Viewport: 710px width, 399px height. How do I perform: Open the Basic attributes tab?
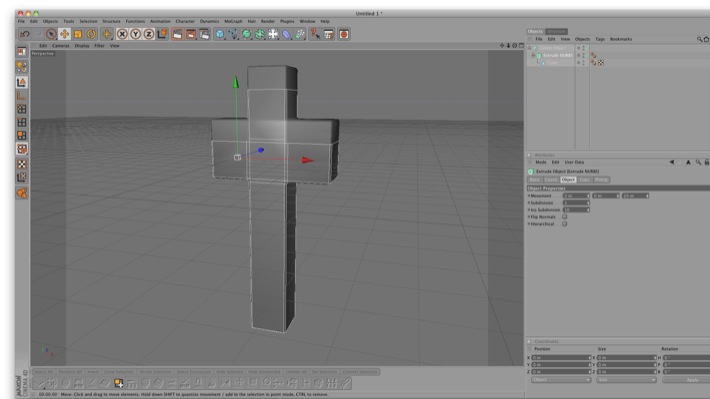pos(534,180)
